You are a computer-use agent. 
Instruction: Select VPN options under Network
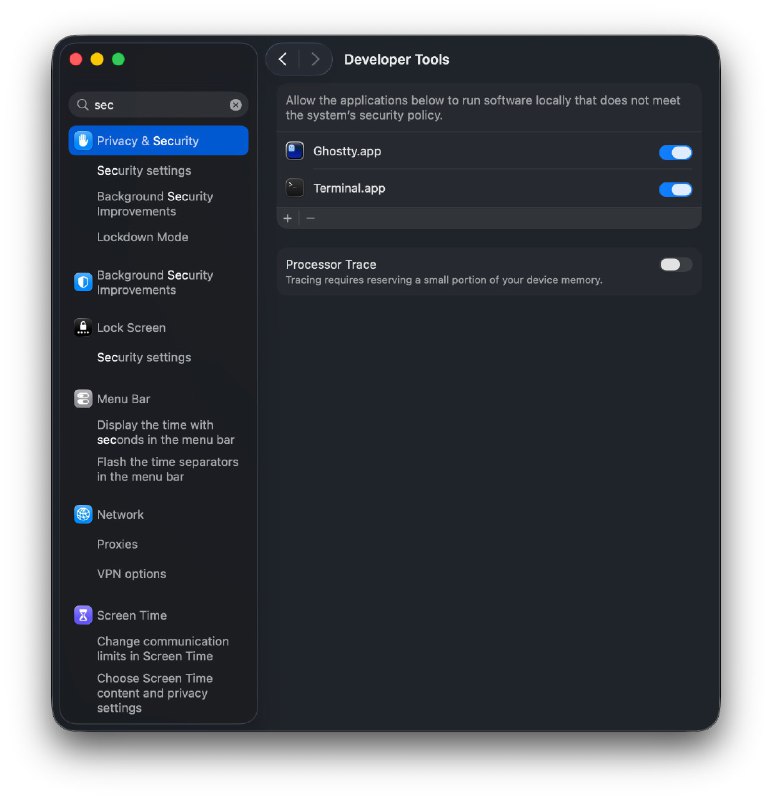click(x=131, y=574)
